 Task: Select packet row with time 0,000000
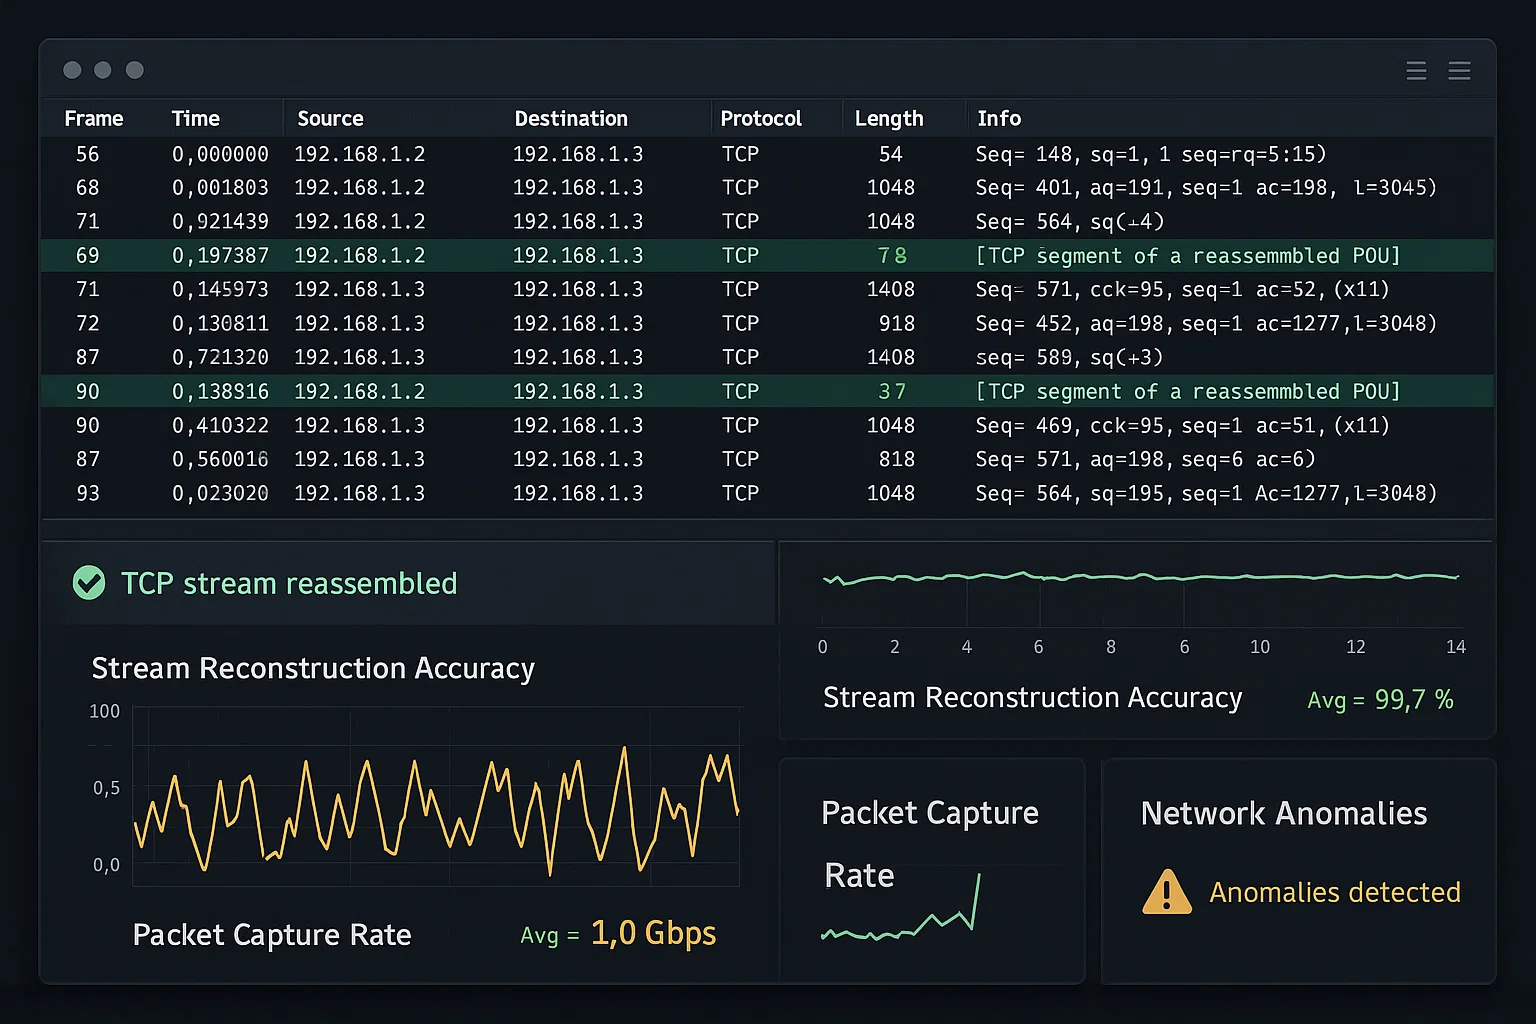[x=768, y=154]
